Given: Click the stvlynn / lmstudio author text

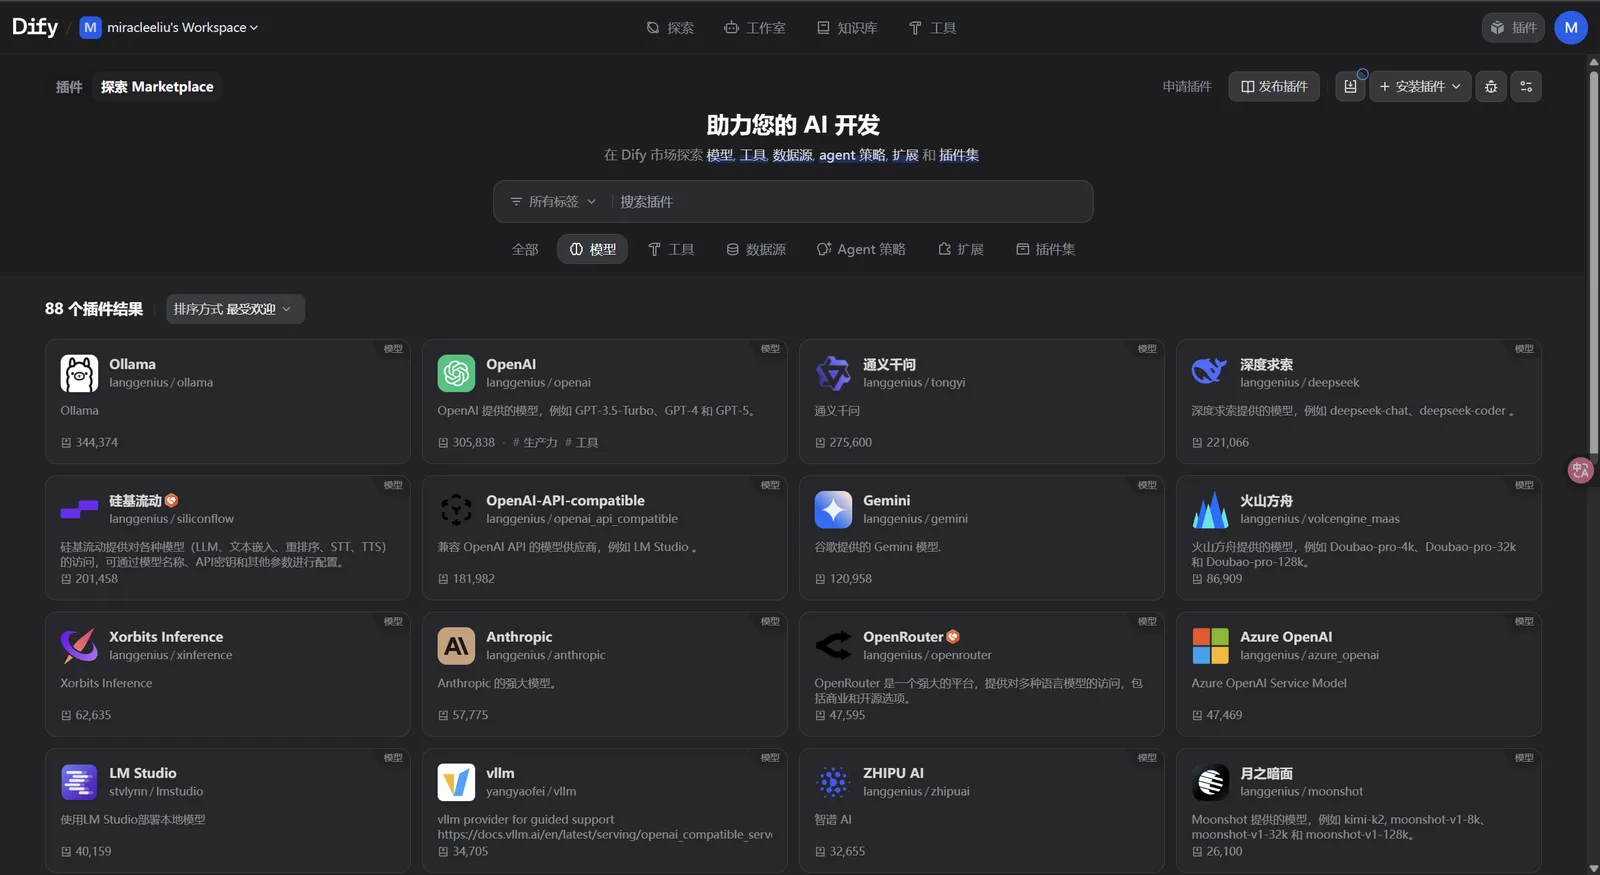Looking at the screenshot, I should (x=156, y=791).
